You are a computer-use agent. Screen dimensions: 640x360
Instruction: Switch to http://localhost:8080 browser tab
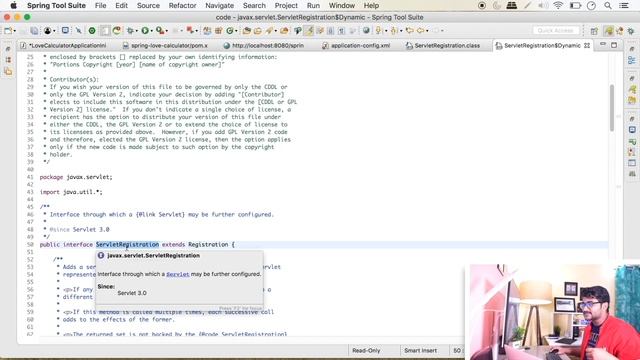pos(264,45)
